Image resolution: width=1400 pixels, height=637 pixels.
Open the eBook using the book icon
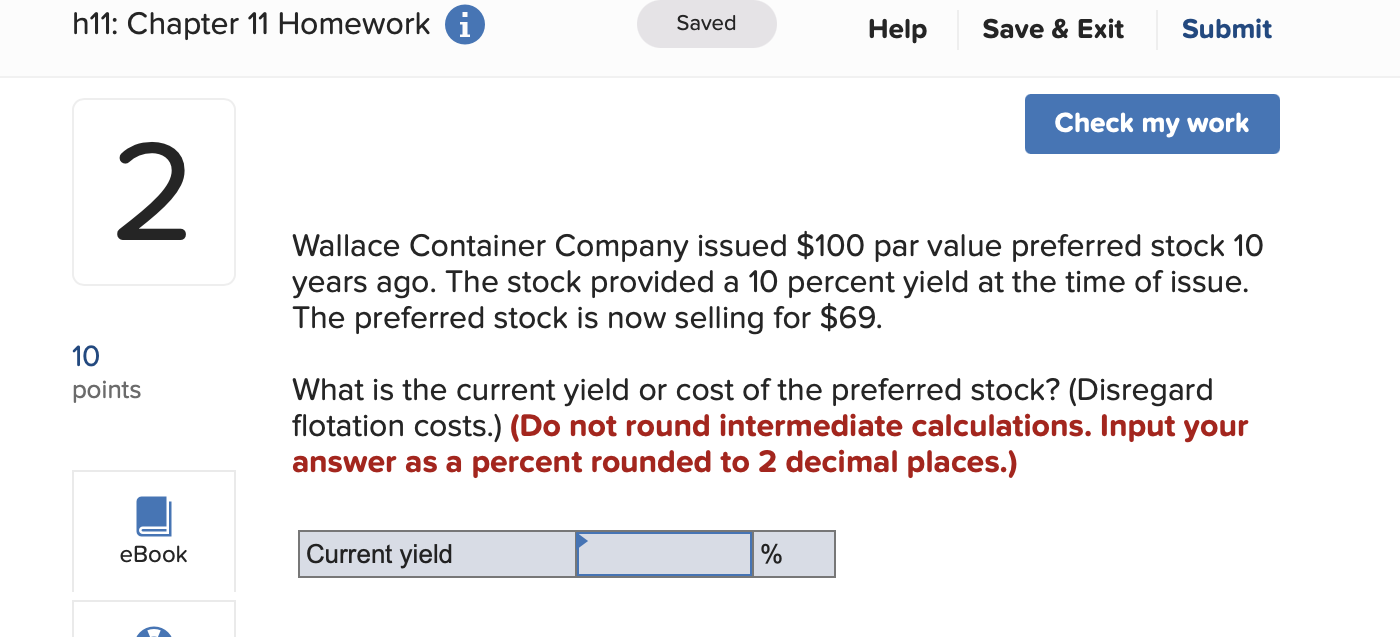point(153,517)
